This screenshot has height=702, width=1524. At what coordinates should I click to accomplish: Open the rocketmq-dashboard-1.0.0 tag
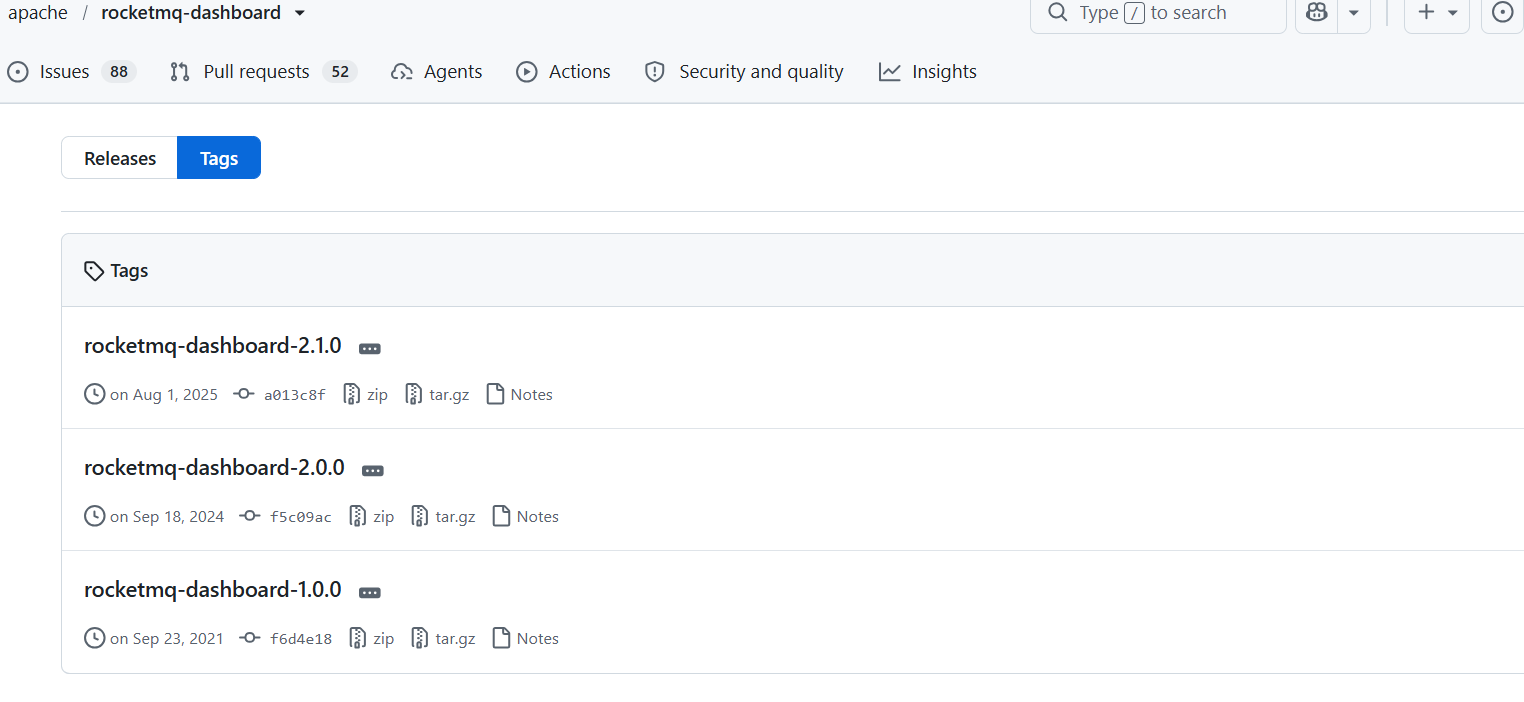(213, 590)
